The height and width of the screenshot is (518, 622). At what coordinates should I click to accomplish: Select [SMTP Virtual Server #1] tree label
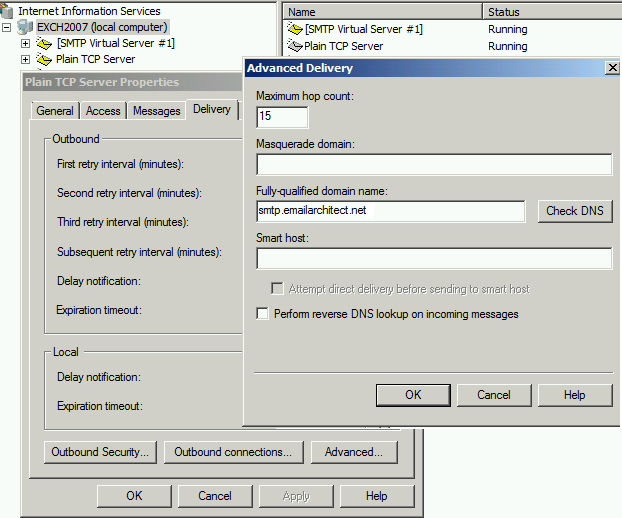(115, 43)
